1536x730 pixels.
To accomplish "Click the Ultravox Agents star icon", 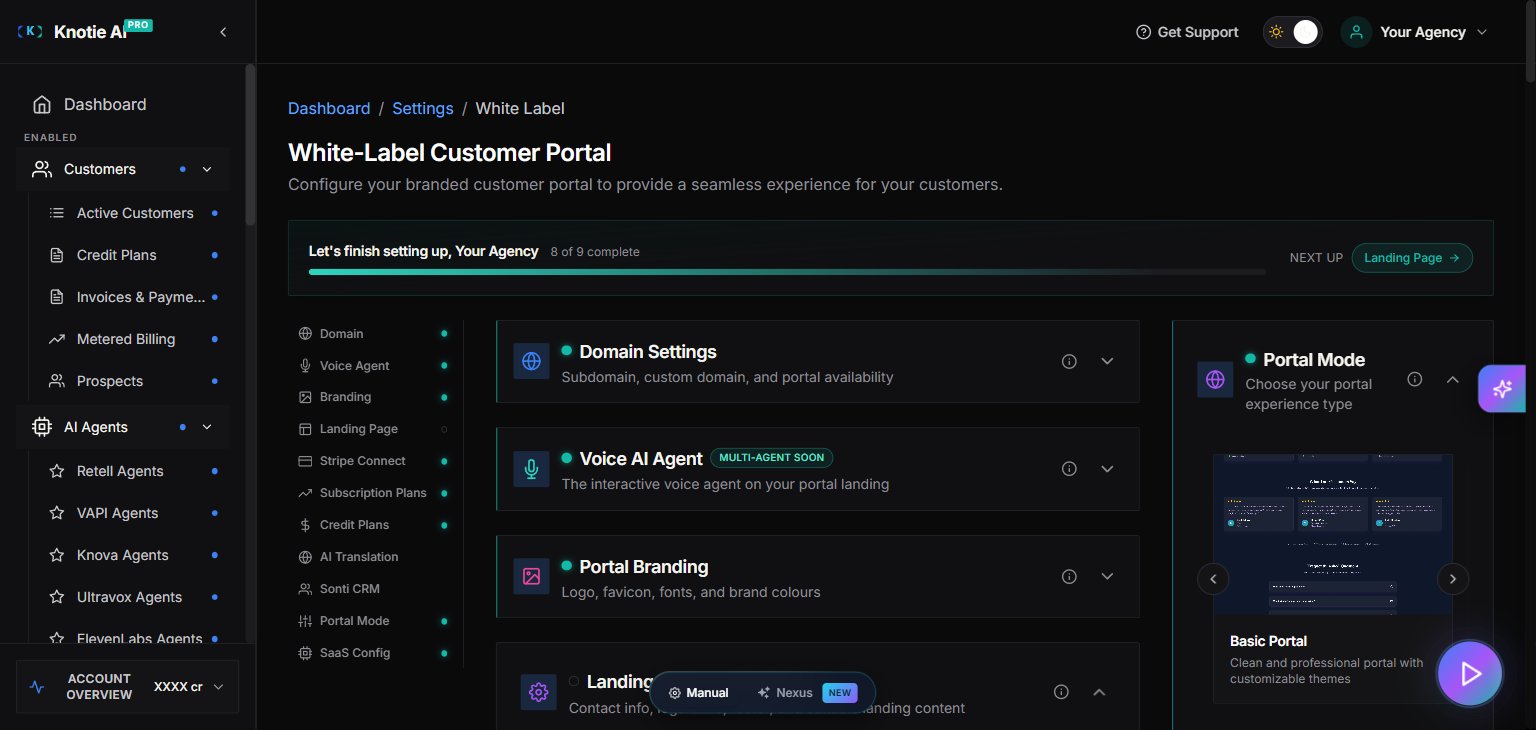I will [57, 597].
